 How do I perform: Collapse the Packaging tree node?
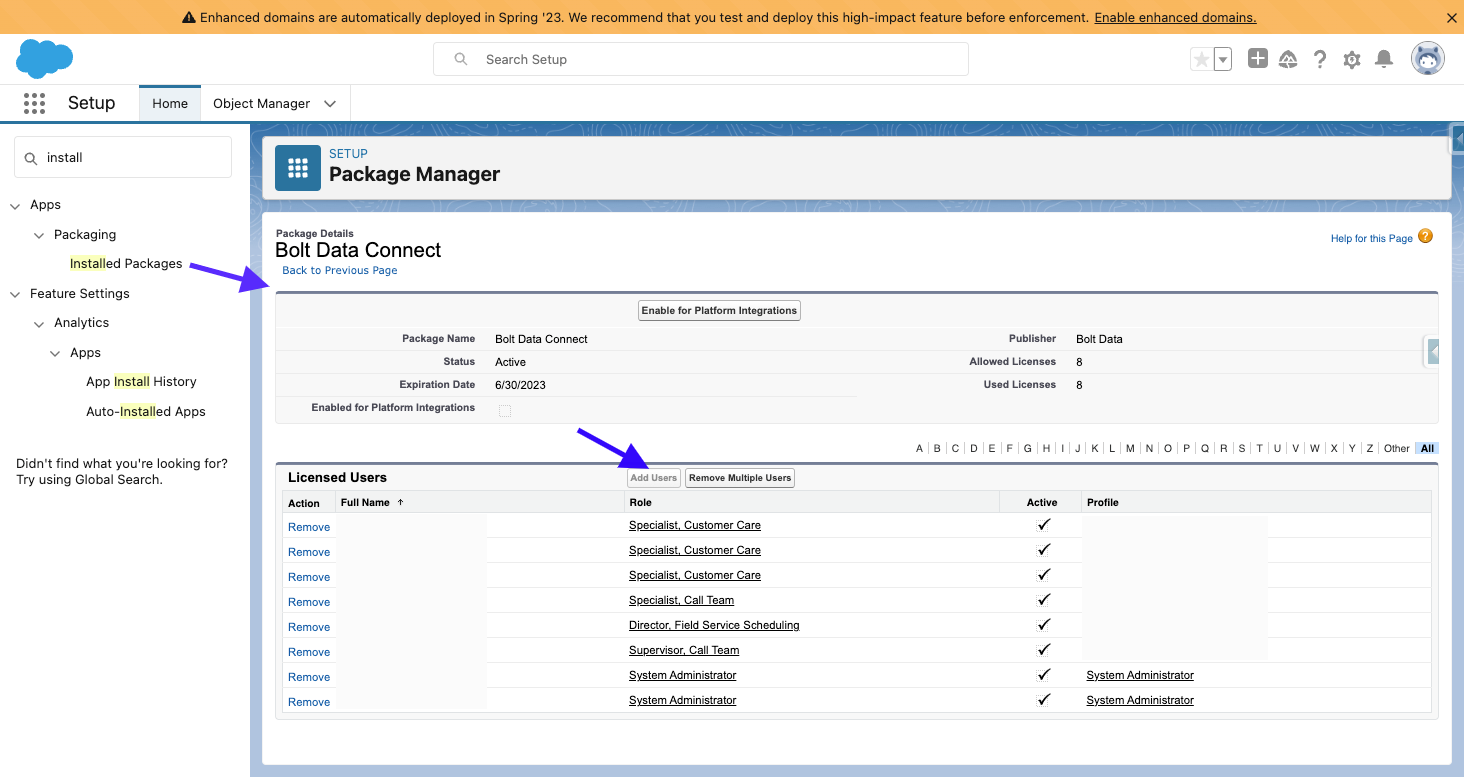click(x=39, y=235)
